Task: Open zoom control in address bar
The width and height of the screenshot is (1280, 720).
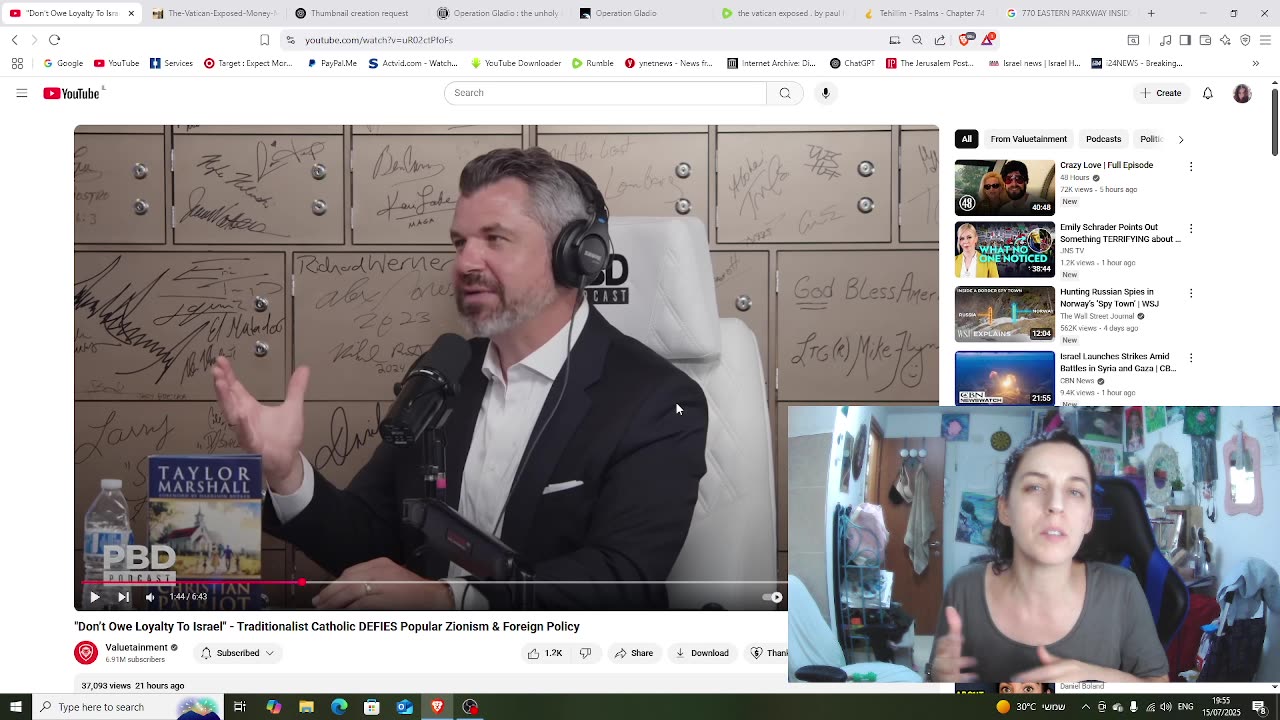Action: [917, 40]
